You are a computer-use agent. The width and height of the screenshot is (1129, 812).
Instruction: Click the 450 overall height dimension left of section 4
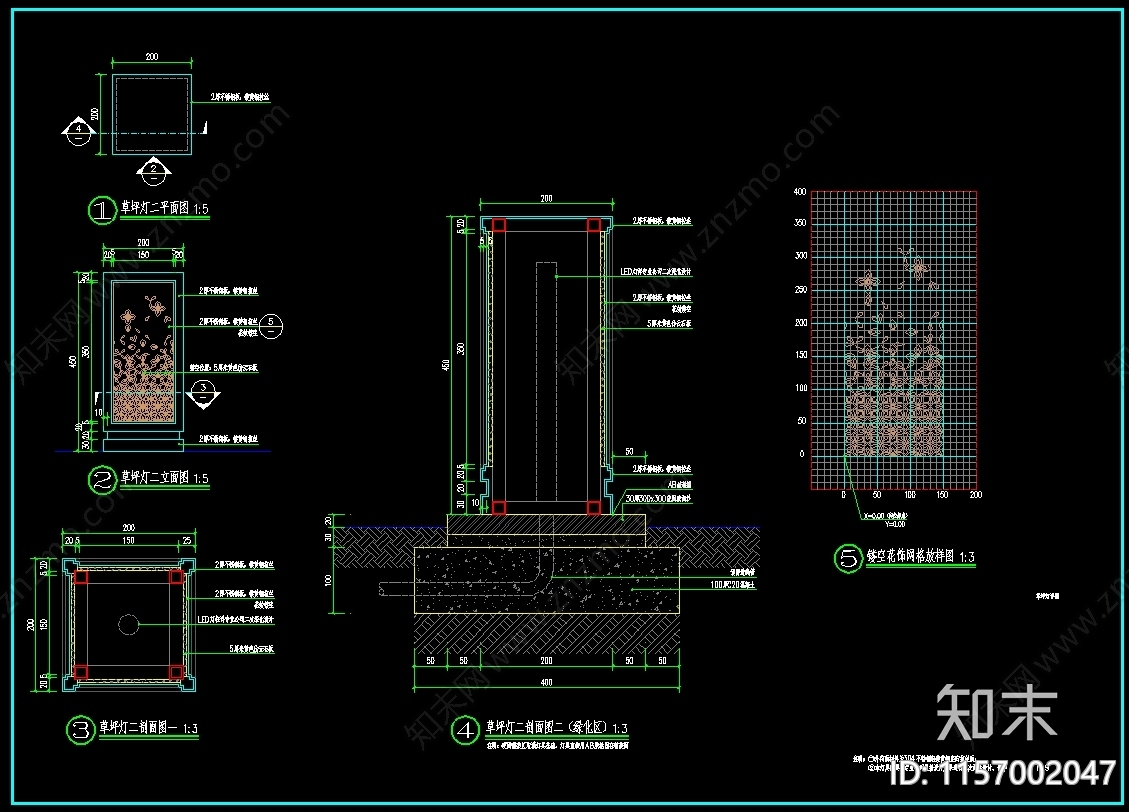pos(446,366)
